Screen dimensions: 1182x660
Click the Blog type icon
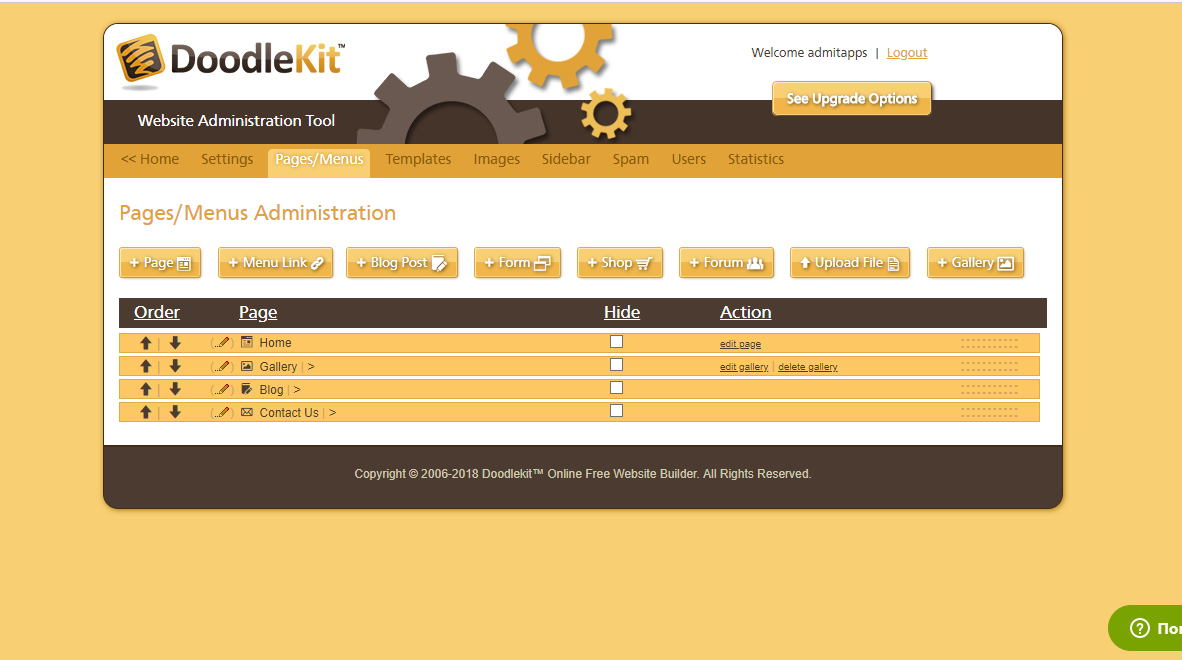click(x=247, y=389)
